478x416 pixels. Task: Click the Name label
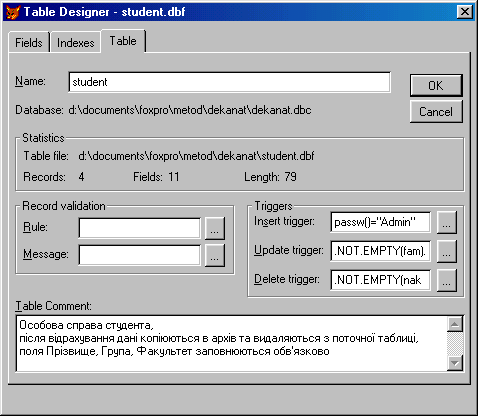30,81
